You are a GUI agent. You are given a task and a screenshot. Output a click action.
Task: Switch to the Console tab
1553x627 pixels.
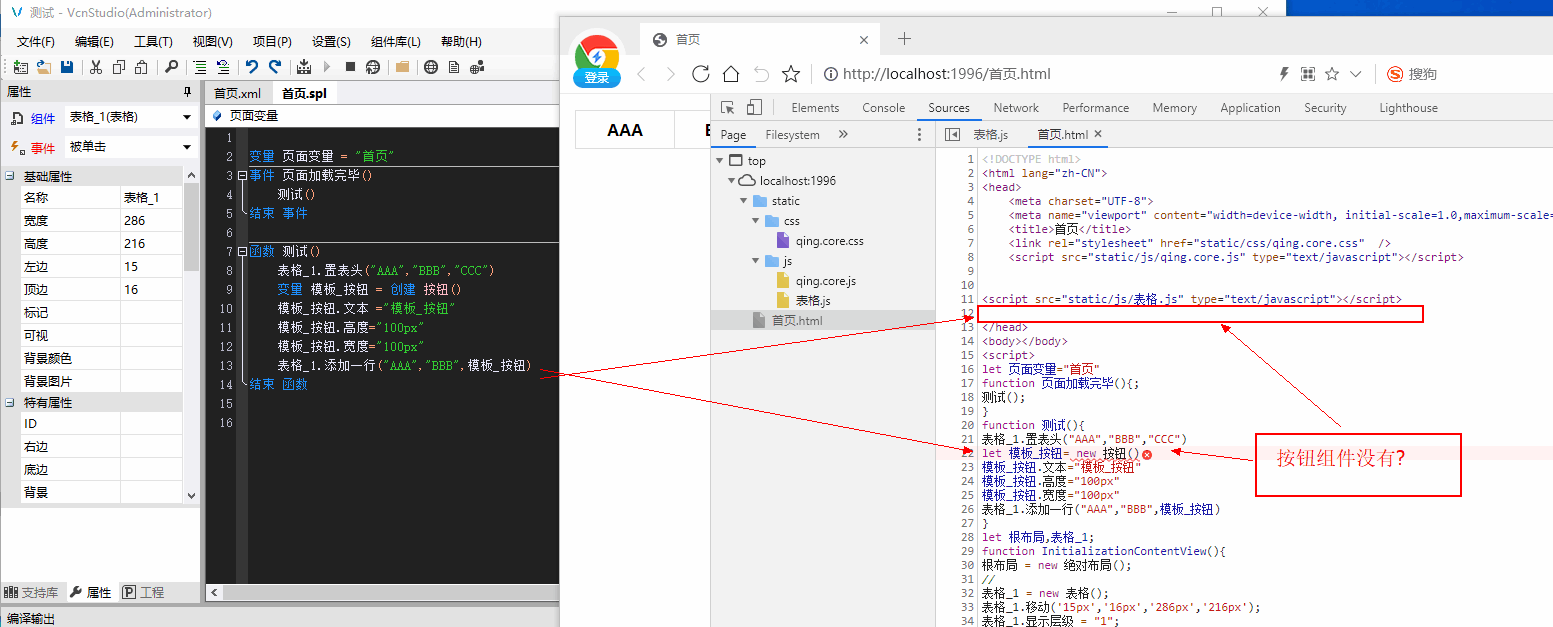point(883,108)
